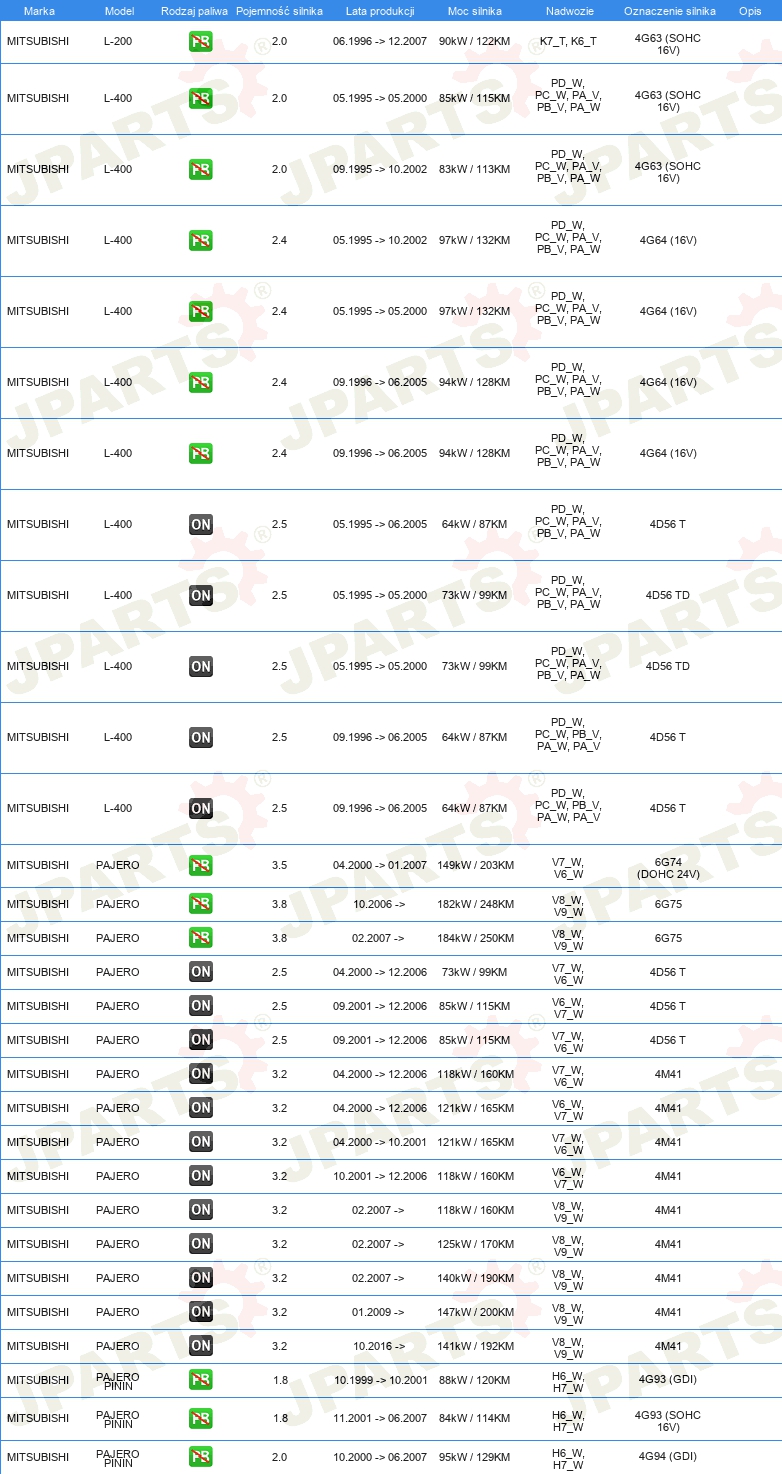Click the 'Rodzaj paliwa' column header
Image resolution: width=782 pixels, height=1474 pixels.
(195, 11)
